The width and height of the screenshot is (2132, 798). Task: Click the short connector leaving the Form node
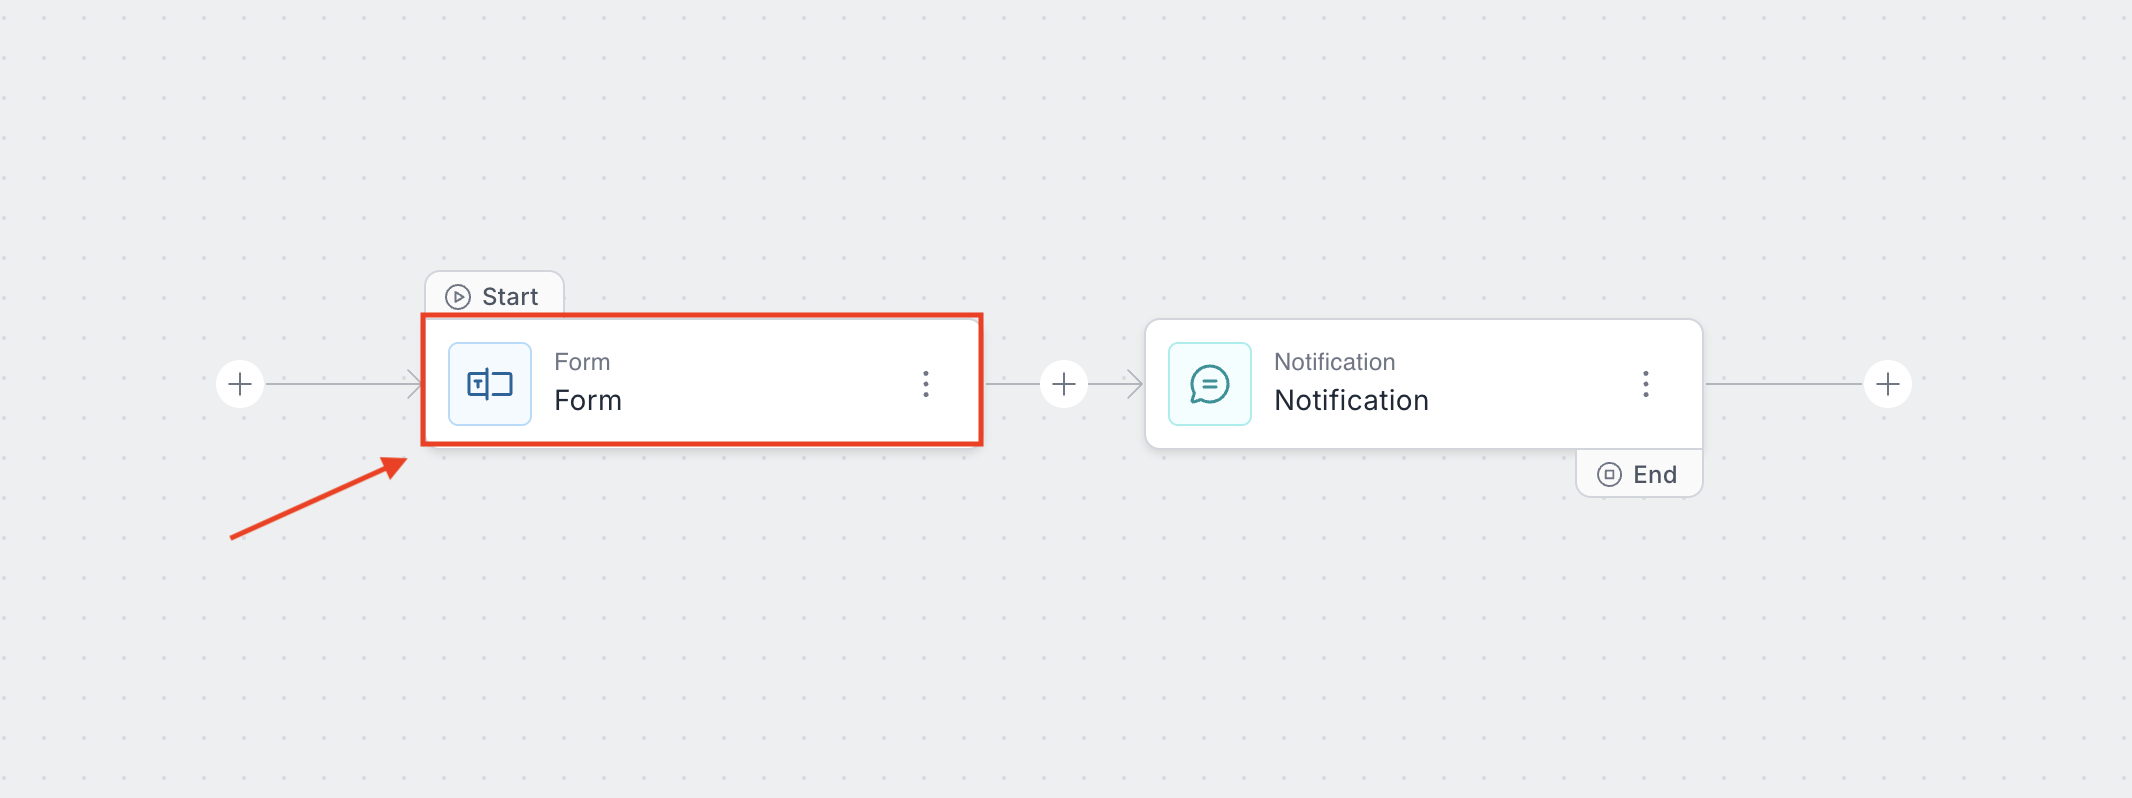tap(1012, 384)
